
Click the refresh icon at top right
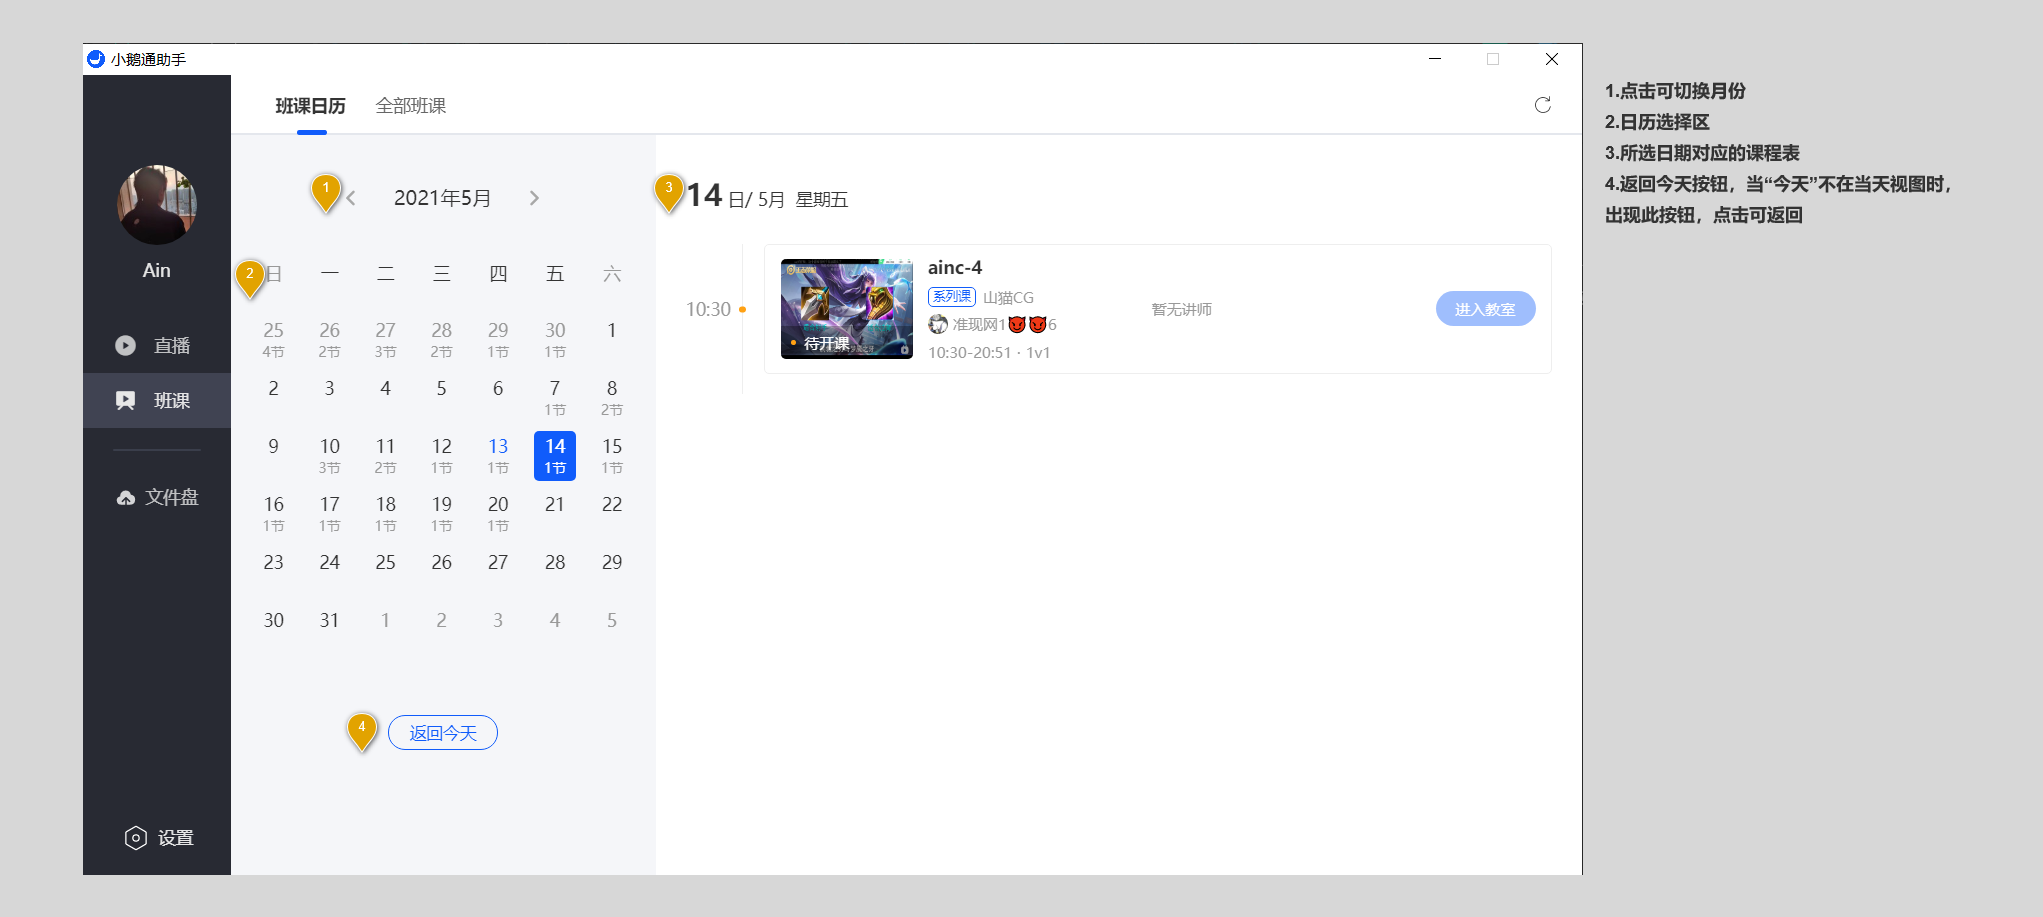(x=1542, y=105)
